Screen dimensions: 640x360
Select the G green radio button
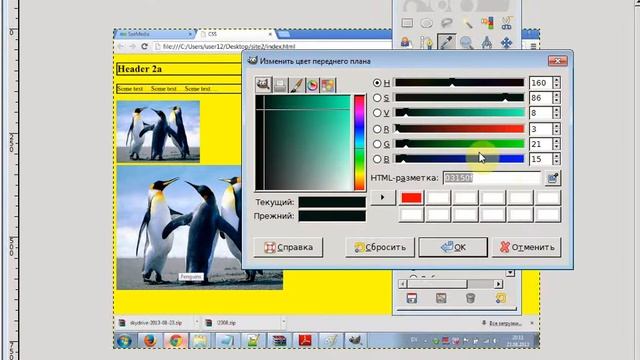pos(377,144)
